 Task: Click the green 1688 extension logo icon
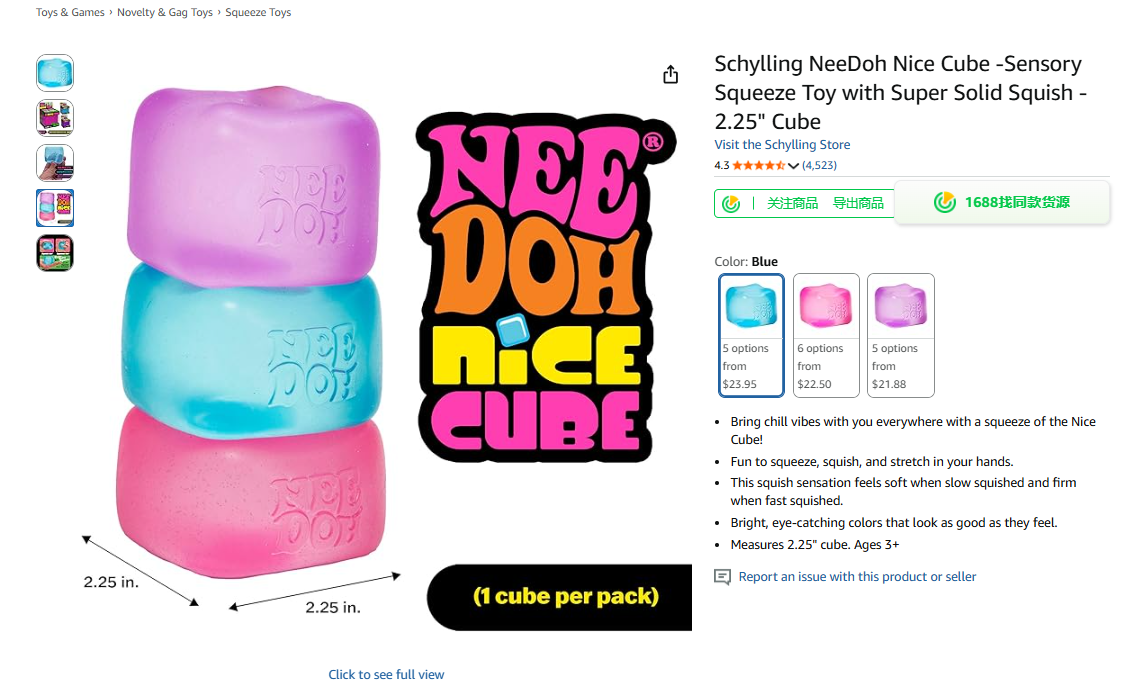(x=731, y=203)
